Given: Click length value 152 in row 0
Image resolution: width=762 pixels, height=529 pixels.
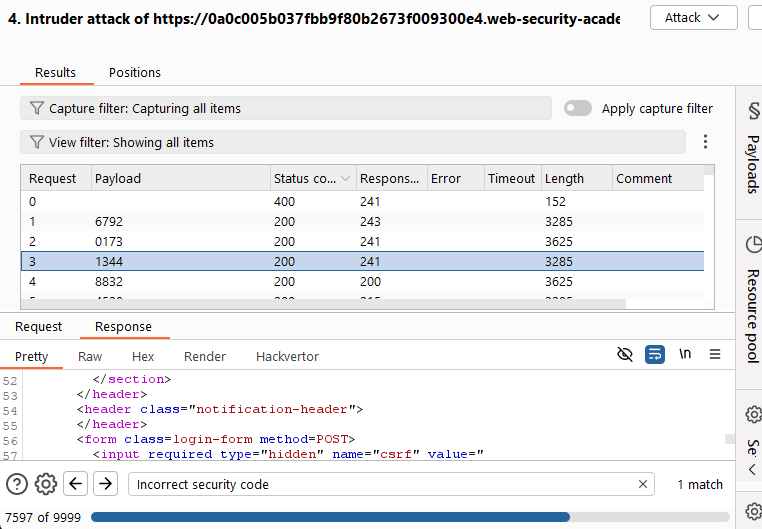Looking at the screenshot, I should pyautogui.click(x=555, y=202).
